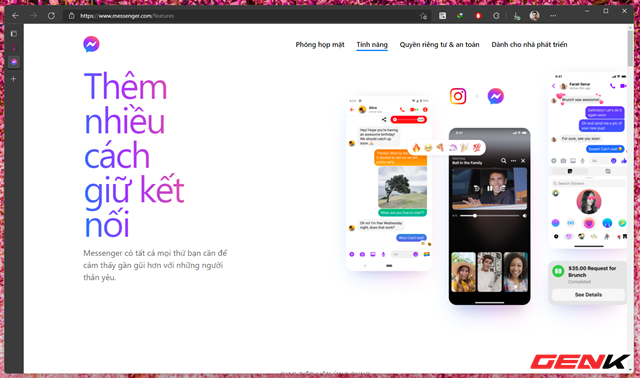Add a new tab with the plus
The height and width of the screenshot is (378, 640).
point(13,78)
